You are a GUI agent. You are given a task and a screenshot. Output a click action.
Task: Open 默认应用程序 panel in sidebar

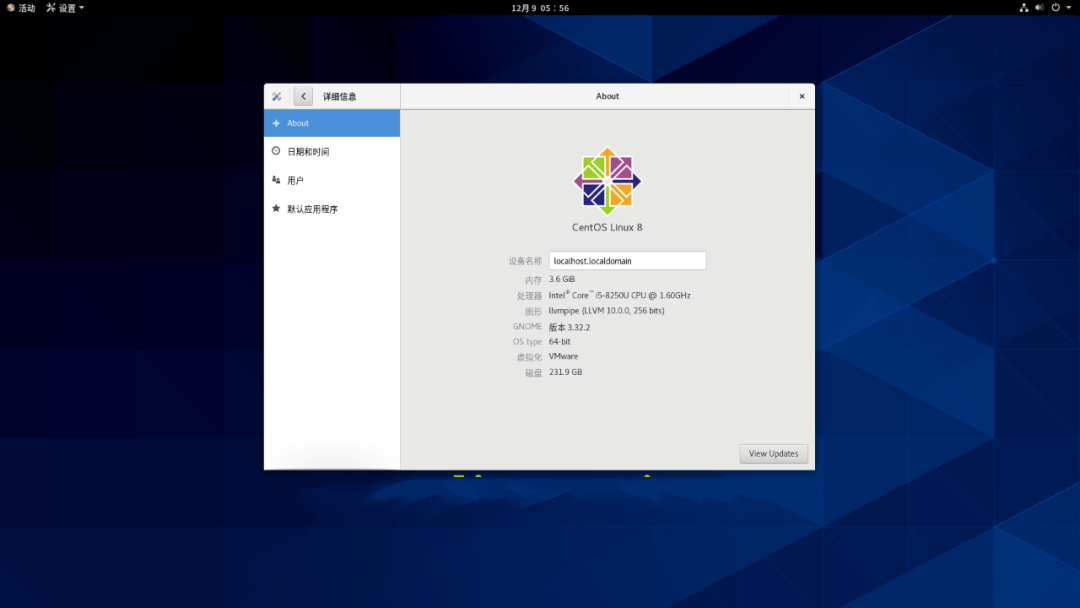pos(331,209)
